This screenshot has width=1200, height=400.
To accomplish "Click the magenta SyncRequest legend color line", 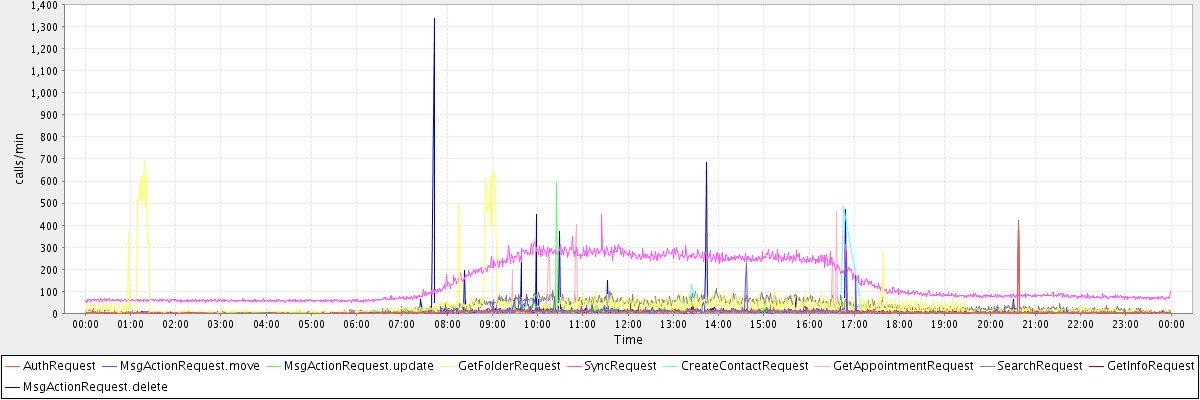I will (x=576, y=366).
